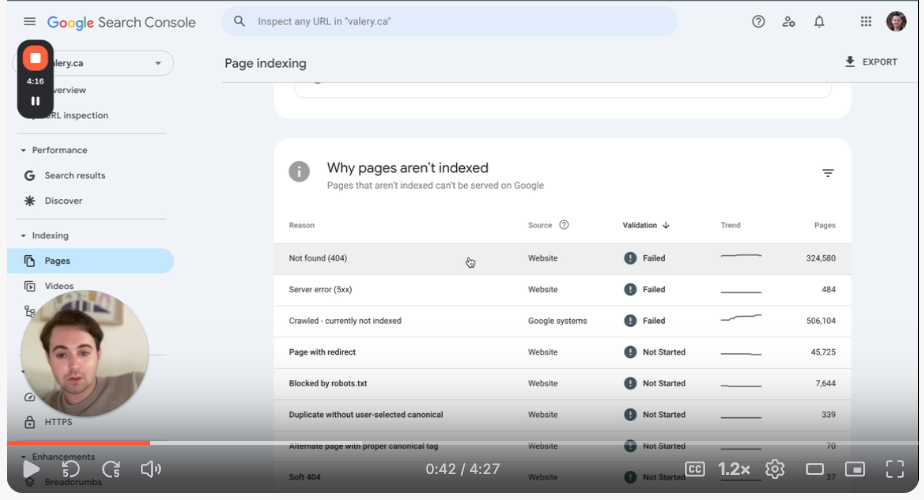Rewind the video five seconds

tap(71, 469)
